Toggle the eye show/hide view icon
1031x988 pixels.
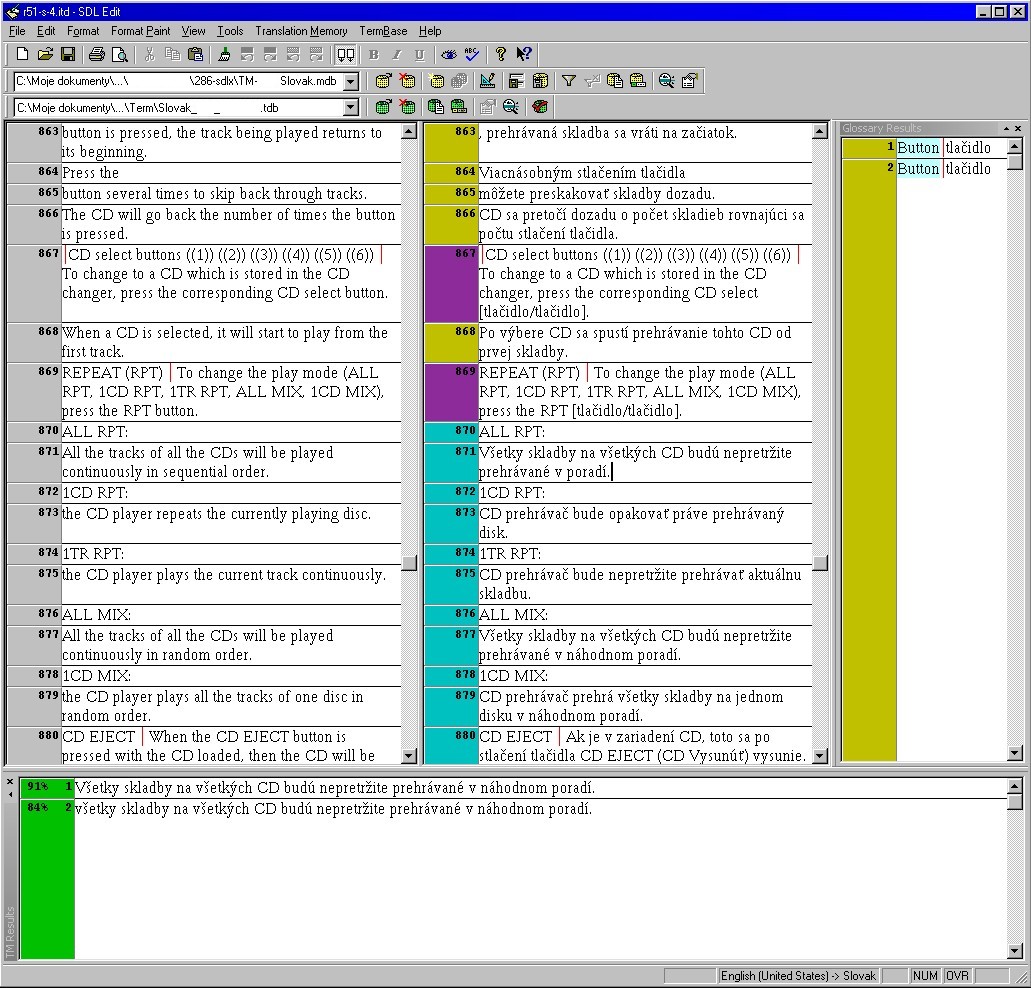[448, 55]
